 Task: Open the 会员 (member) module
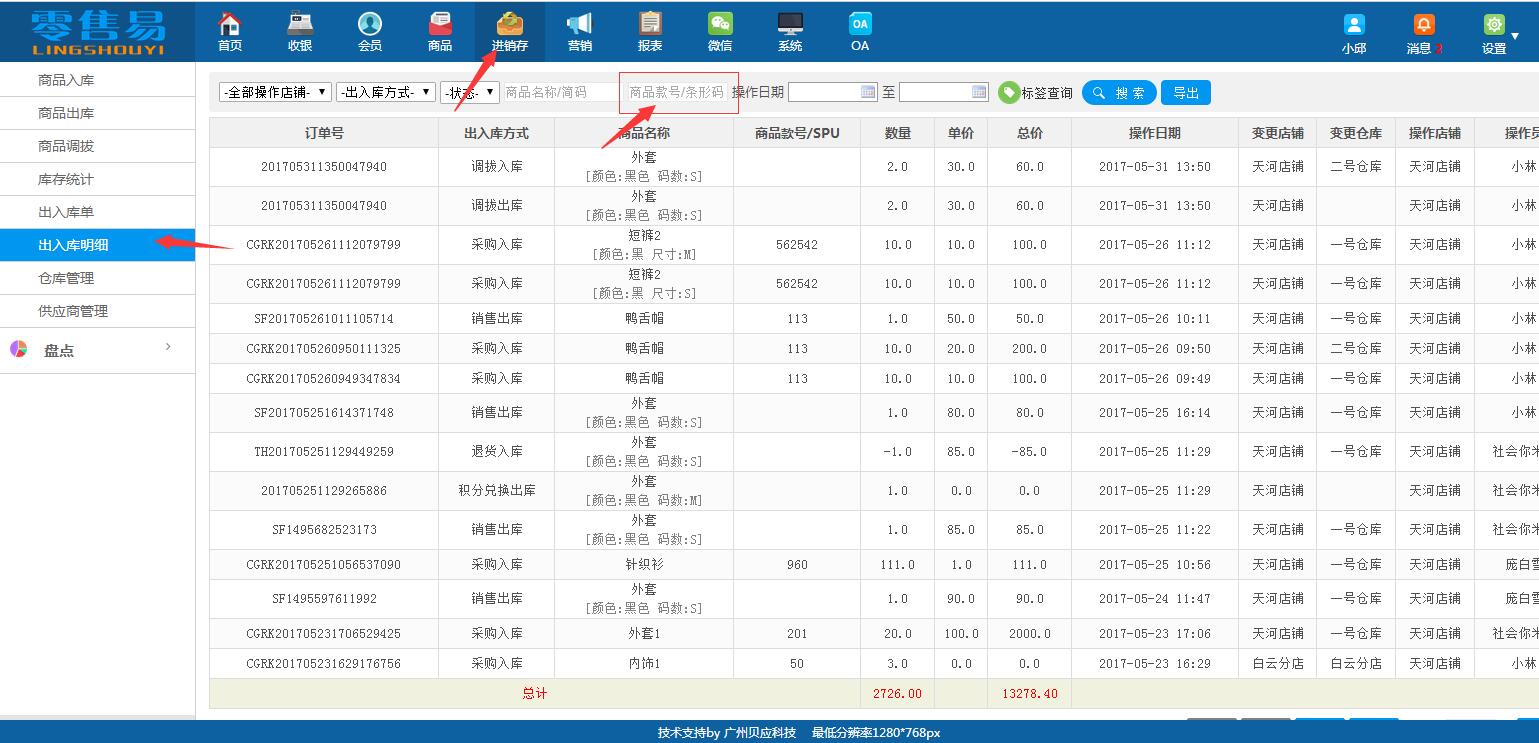tap(369, 30)
